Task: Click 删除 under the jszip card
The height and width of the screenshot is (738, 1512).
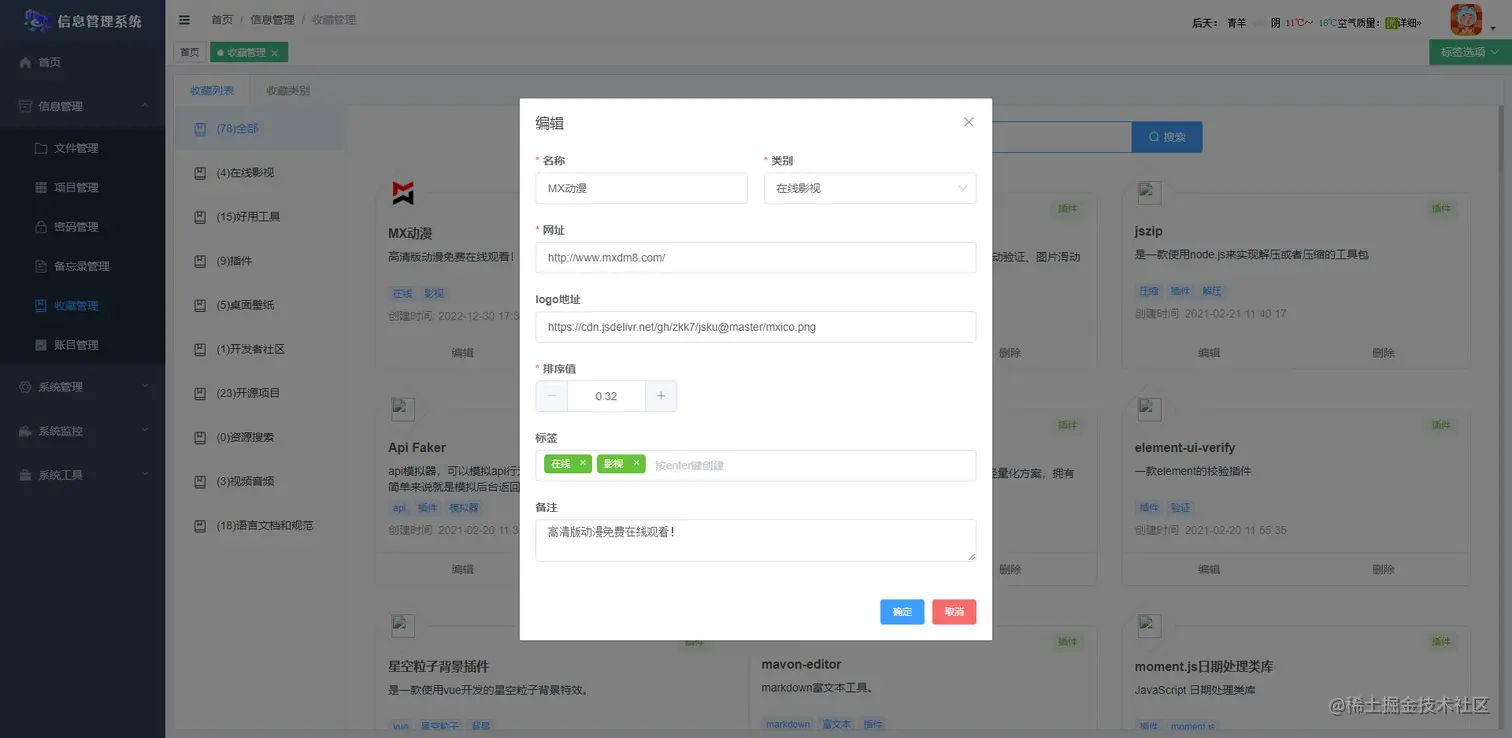Action: [1383, 353]
